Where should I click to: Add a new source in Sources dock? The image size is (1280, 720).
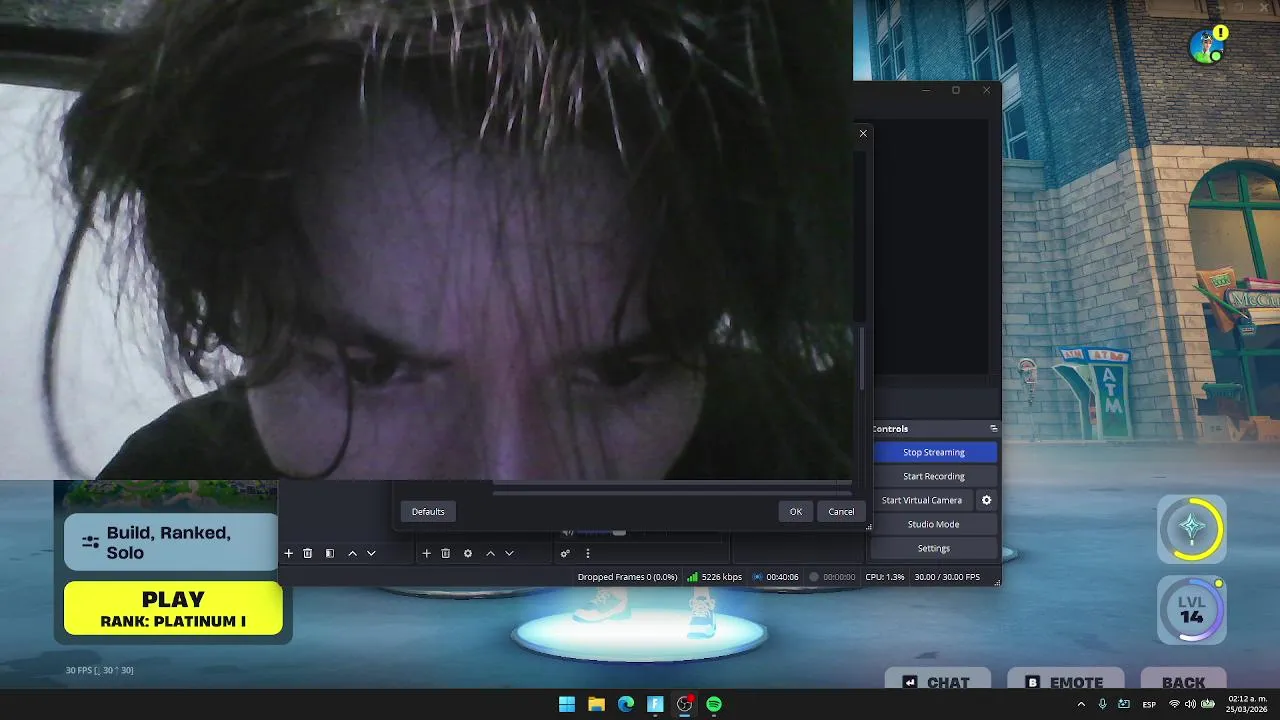[427, 553]
